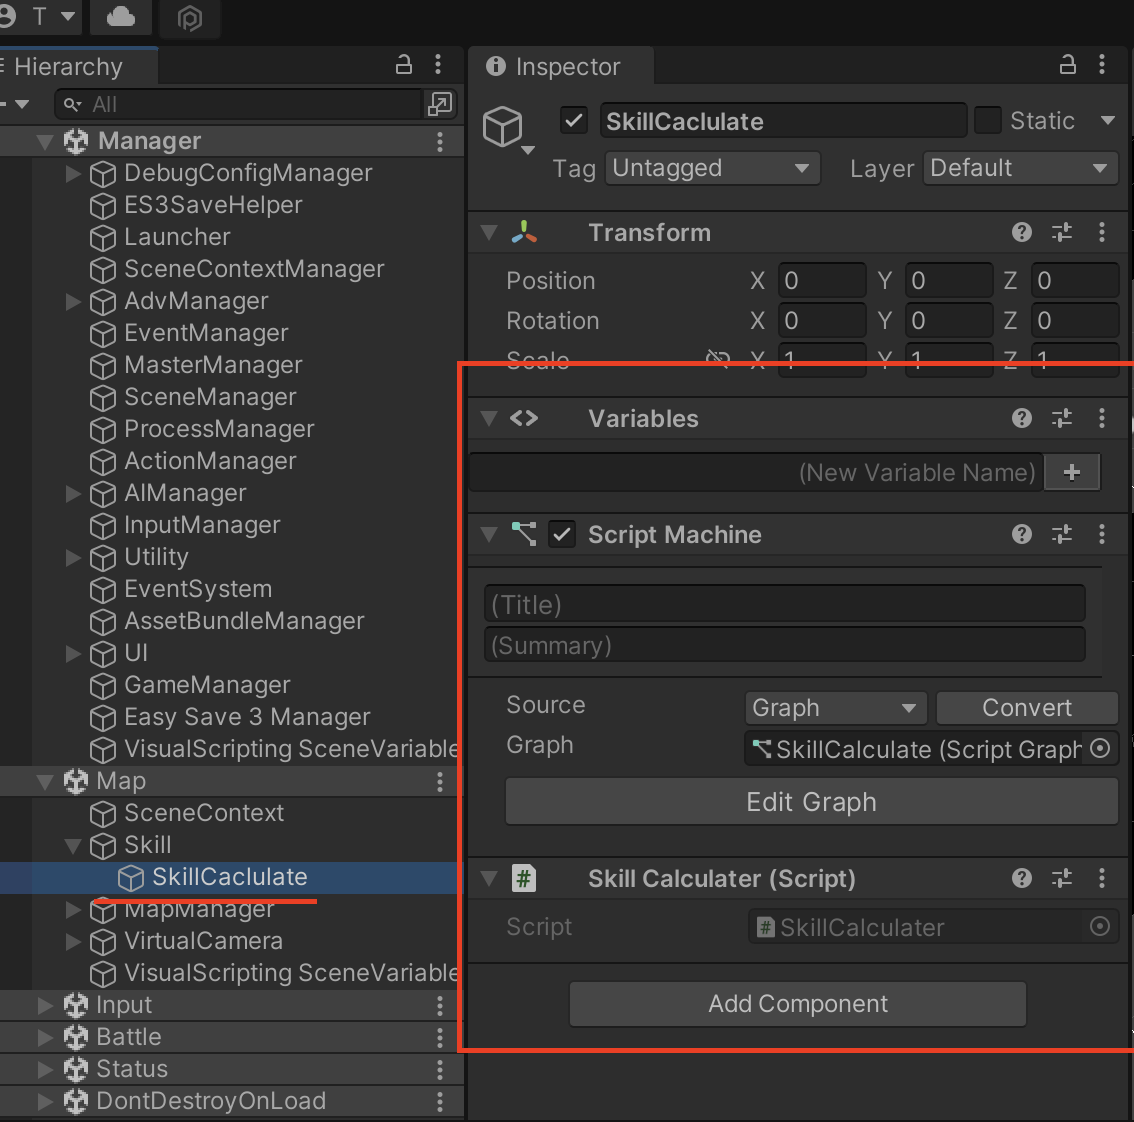Select SceneContext in Hierarchy
The width and height of the screenshot is (1134, 1122).
pos(204,812)
